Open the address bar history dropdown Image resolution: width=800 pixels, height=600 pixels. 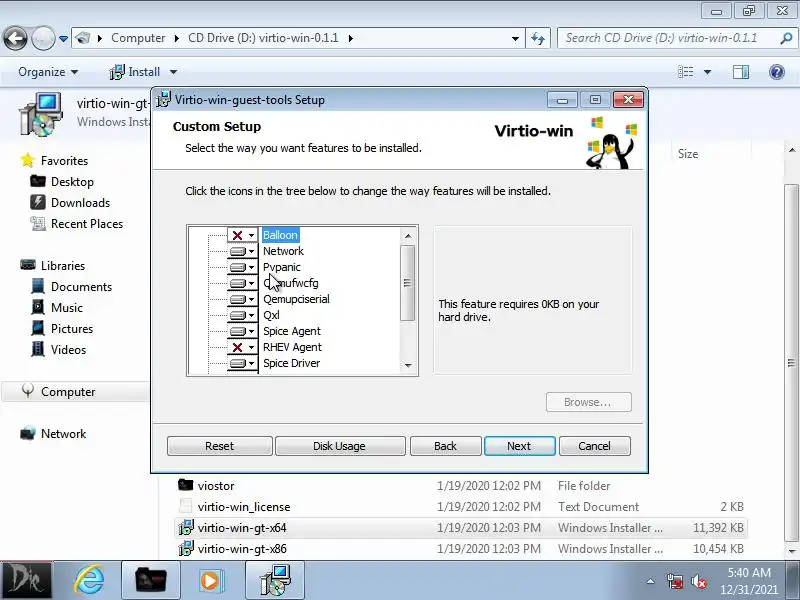point(515,38)
